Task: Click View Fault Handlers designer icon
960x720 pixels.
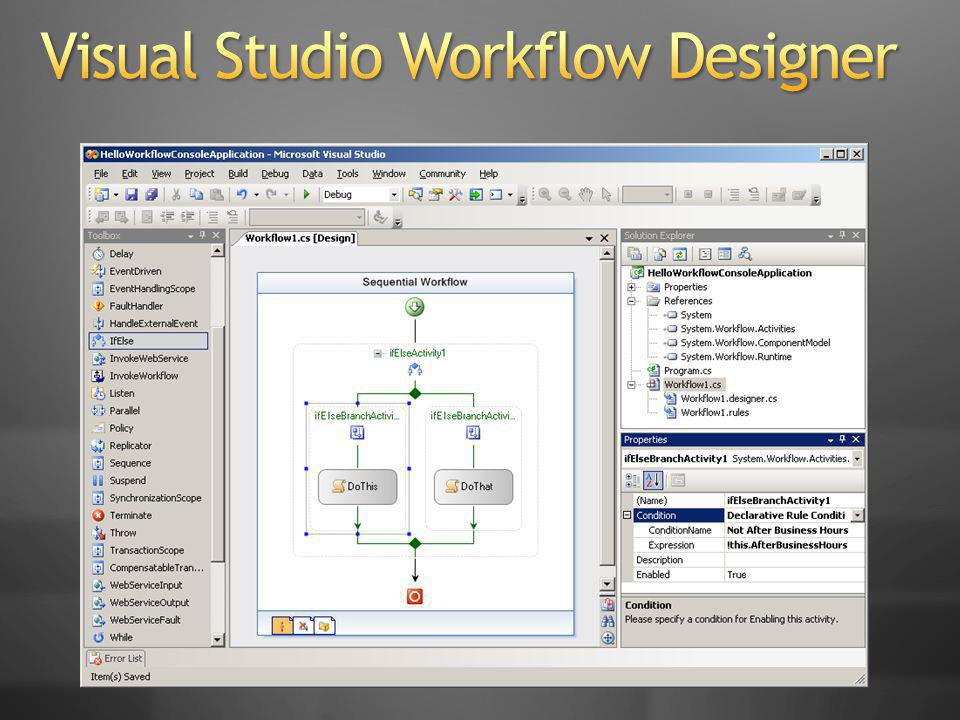Action: pyautogui.click(x=324, y=626)
